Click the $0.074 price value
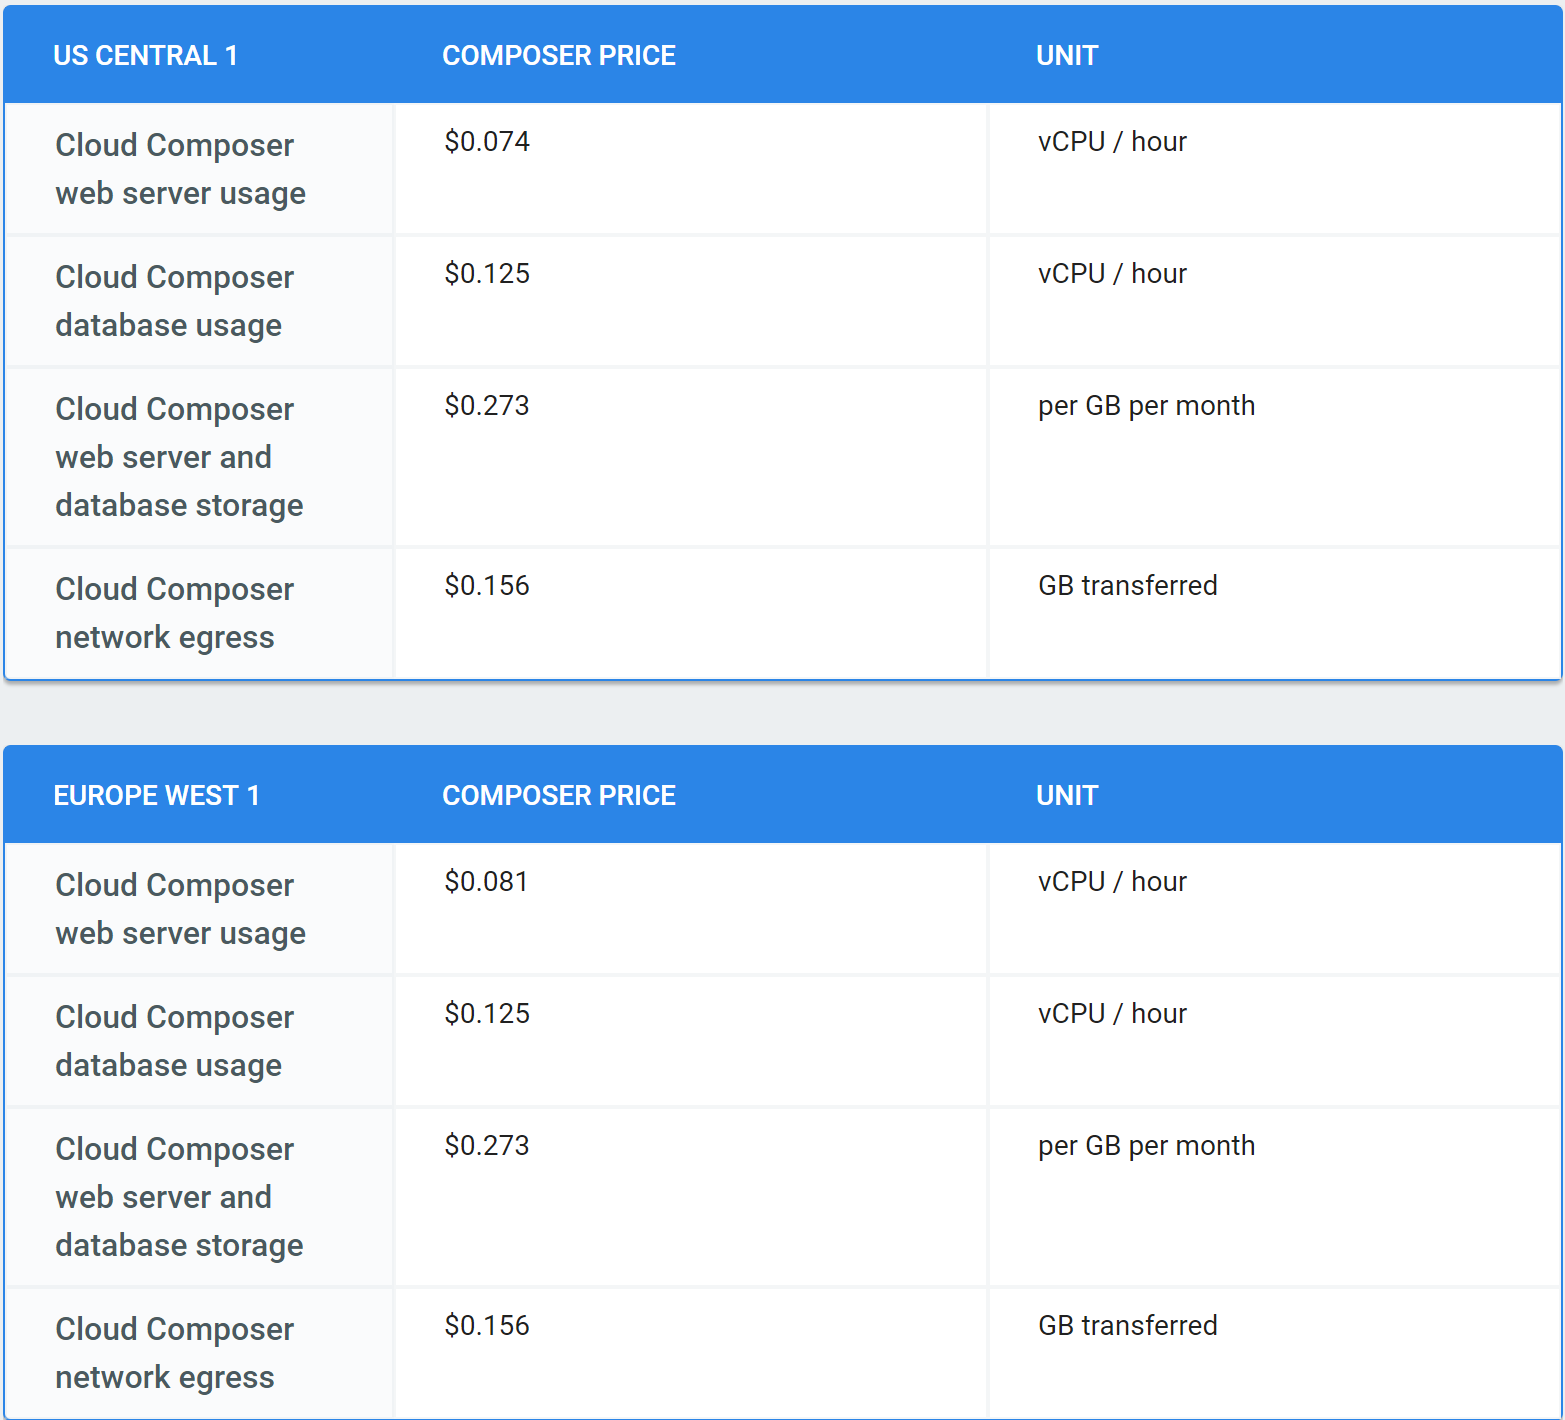 pos(487,142)
